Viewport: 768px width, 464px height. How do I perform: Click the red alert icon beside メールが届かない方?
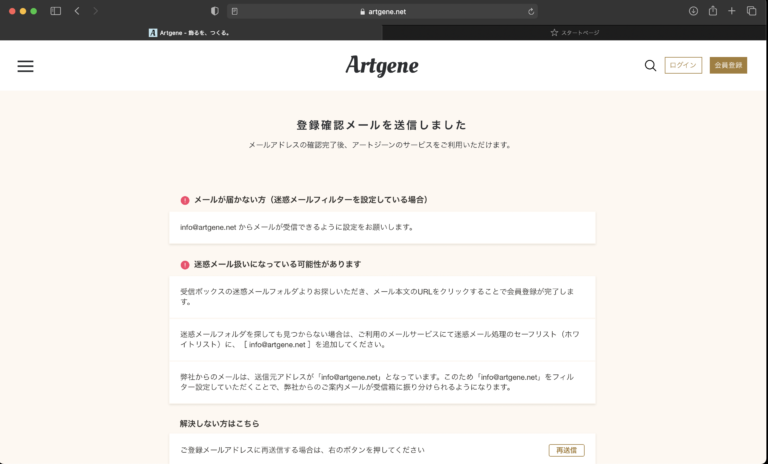[x=184, y=200]
